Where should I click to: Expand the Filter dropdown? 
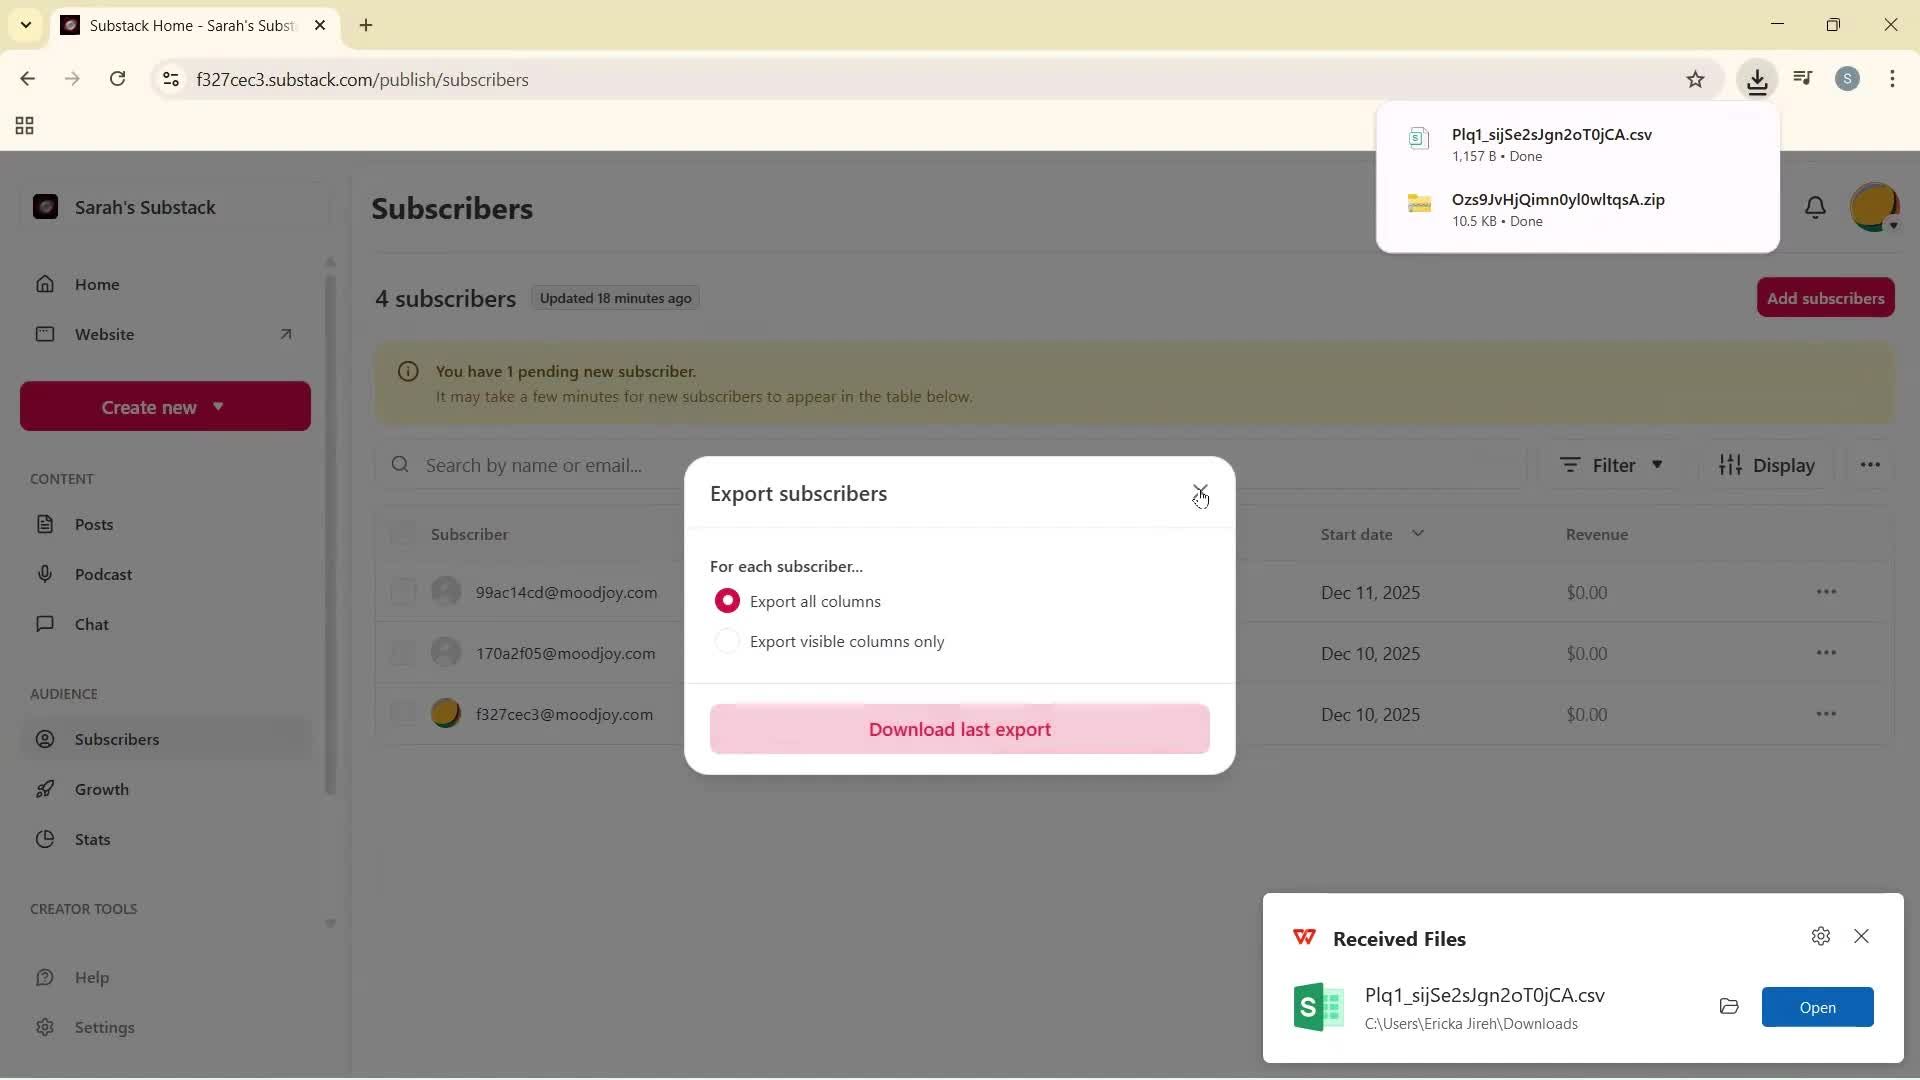1611,464
